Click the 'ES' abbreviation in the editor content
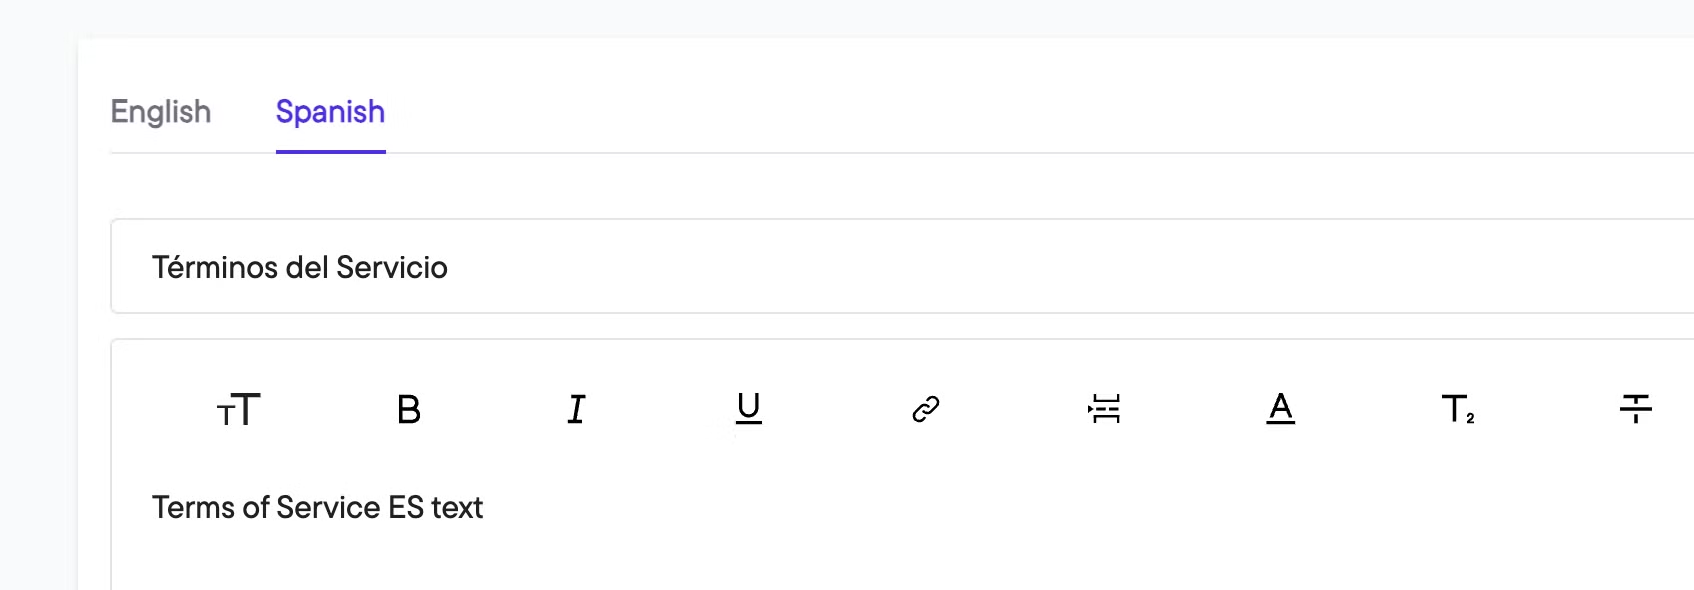 click(x=406, y=507)
